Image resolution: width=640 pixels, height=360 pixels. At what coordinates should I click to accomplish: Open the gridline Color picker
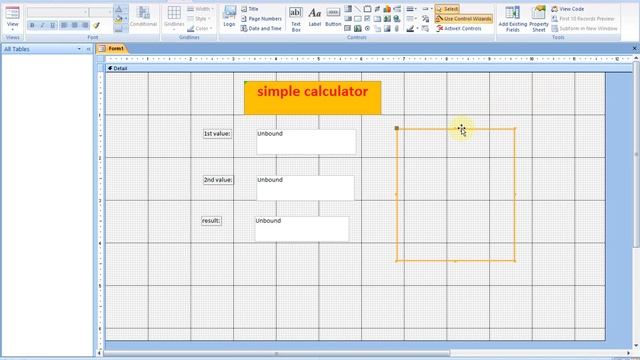click(x=199, y=29)
